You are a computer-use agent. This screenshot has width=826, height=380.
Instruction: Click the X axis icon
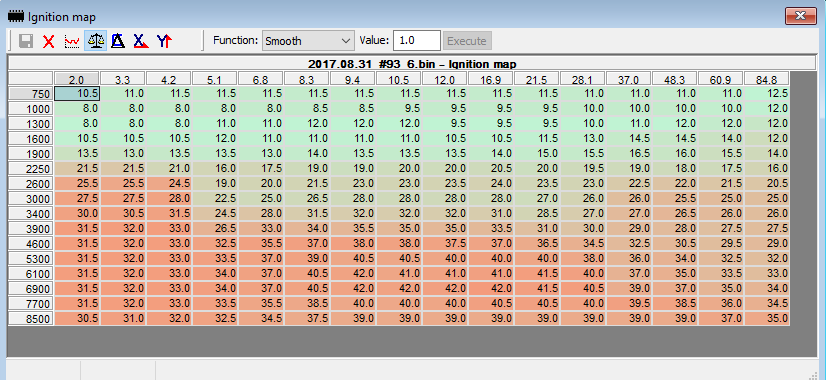141,41
